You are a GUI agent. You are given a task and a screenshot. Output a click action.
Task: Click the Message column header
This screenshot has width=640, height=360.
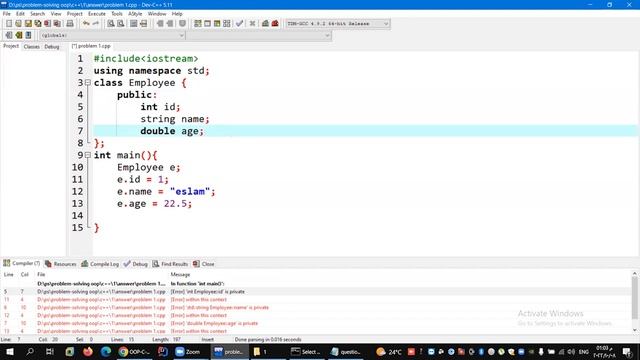click(180, 275)
